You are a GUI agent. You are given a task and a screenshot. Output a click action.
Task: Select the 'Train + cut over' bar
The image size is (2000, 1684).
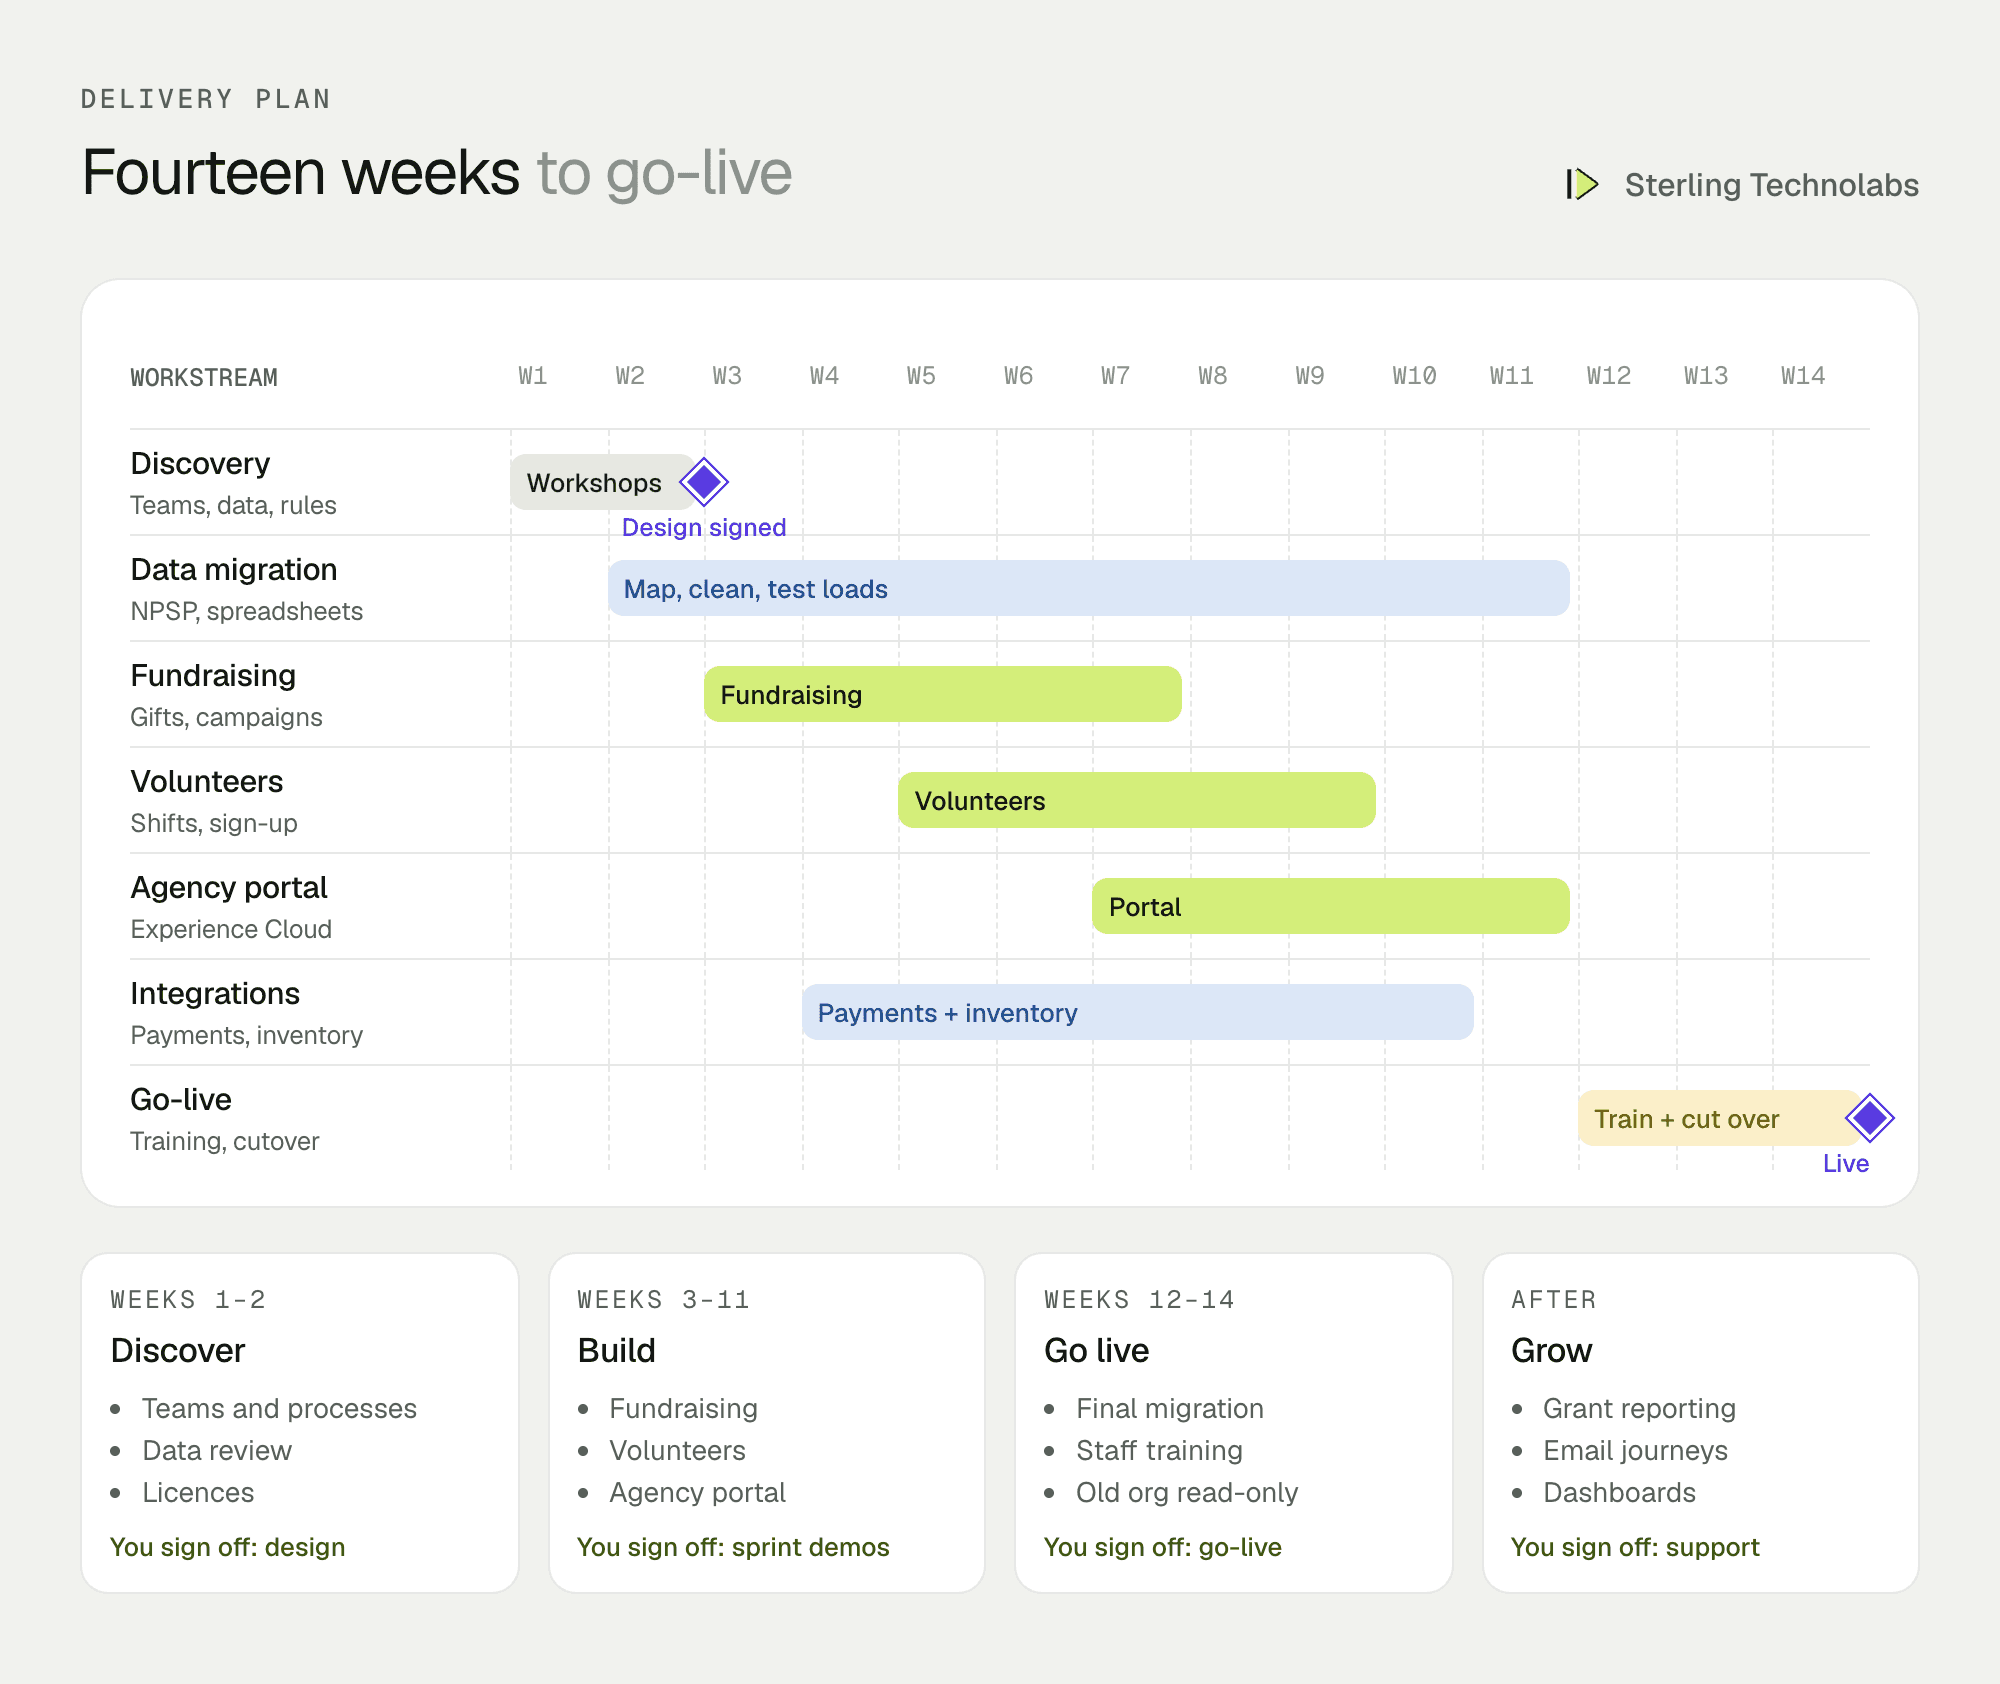1720,1118
